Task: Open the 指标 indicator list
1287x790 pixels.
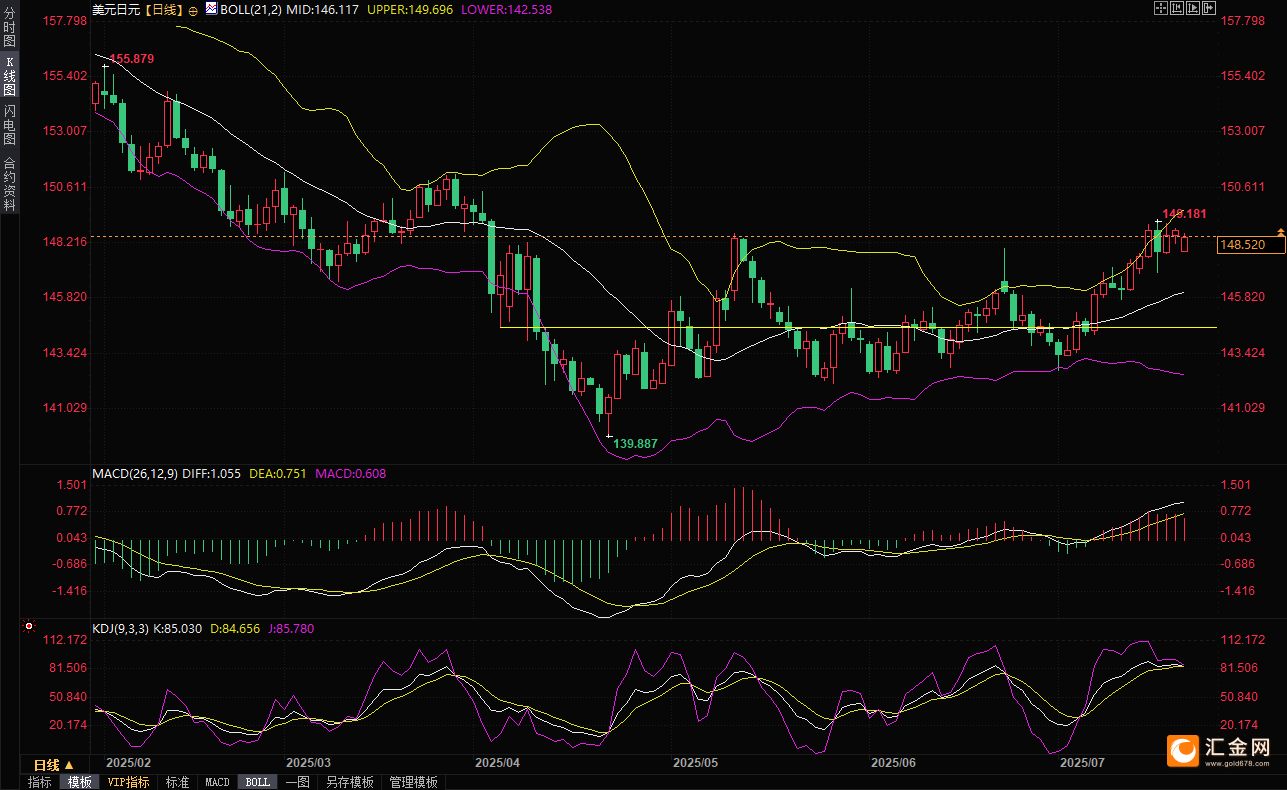Action: click(40, 782)
